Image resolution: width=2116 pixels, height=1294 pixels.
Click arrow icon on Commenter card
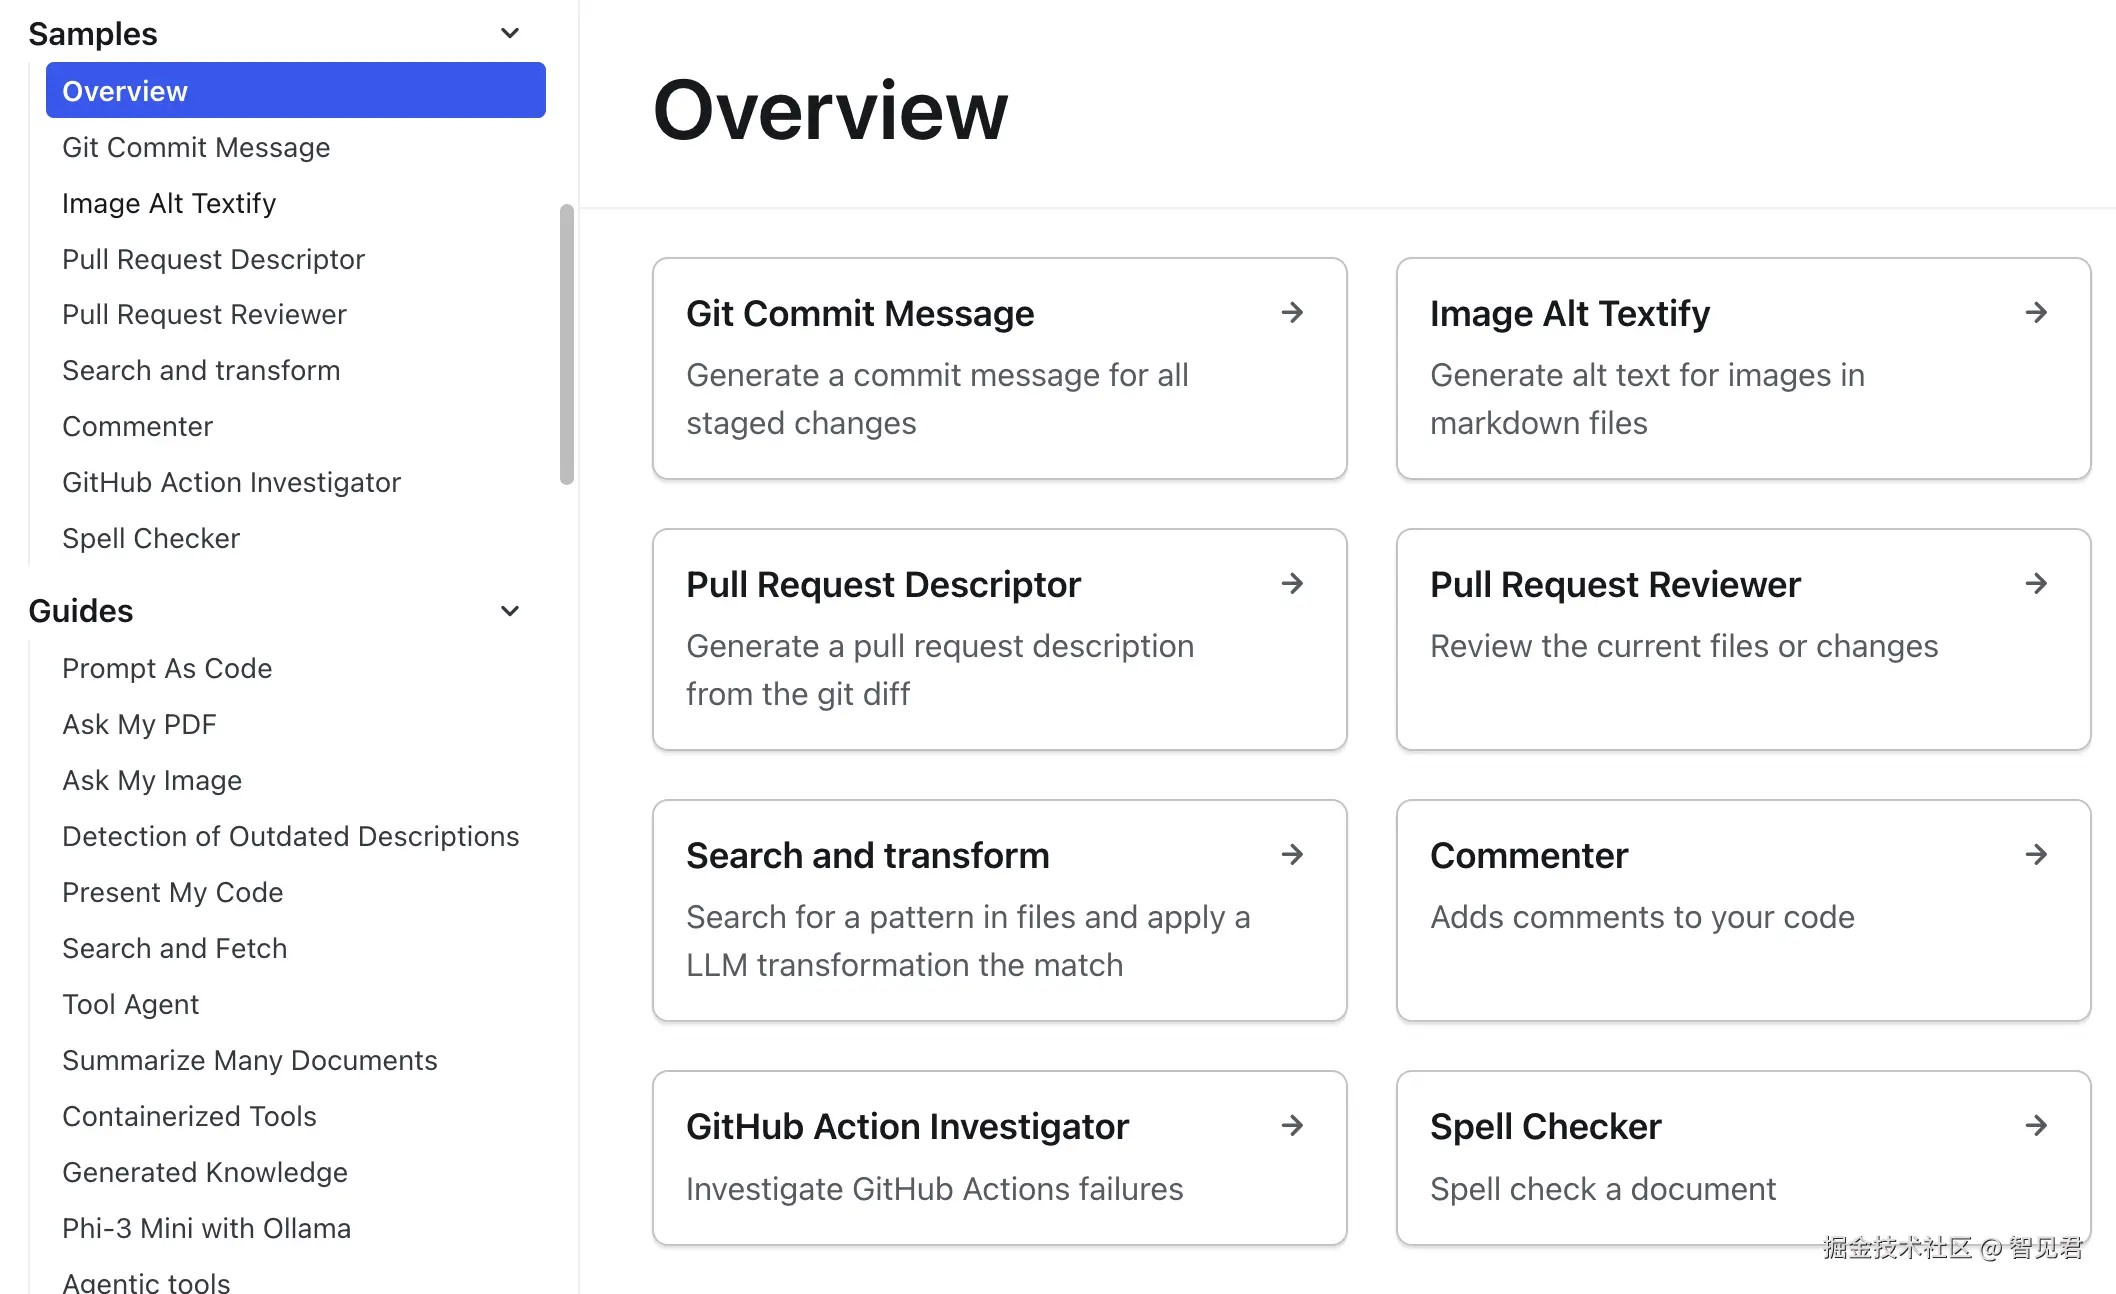[x=2036, y=855]
